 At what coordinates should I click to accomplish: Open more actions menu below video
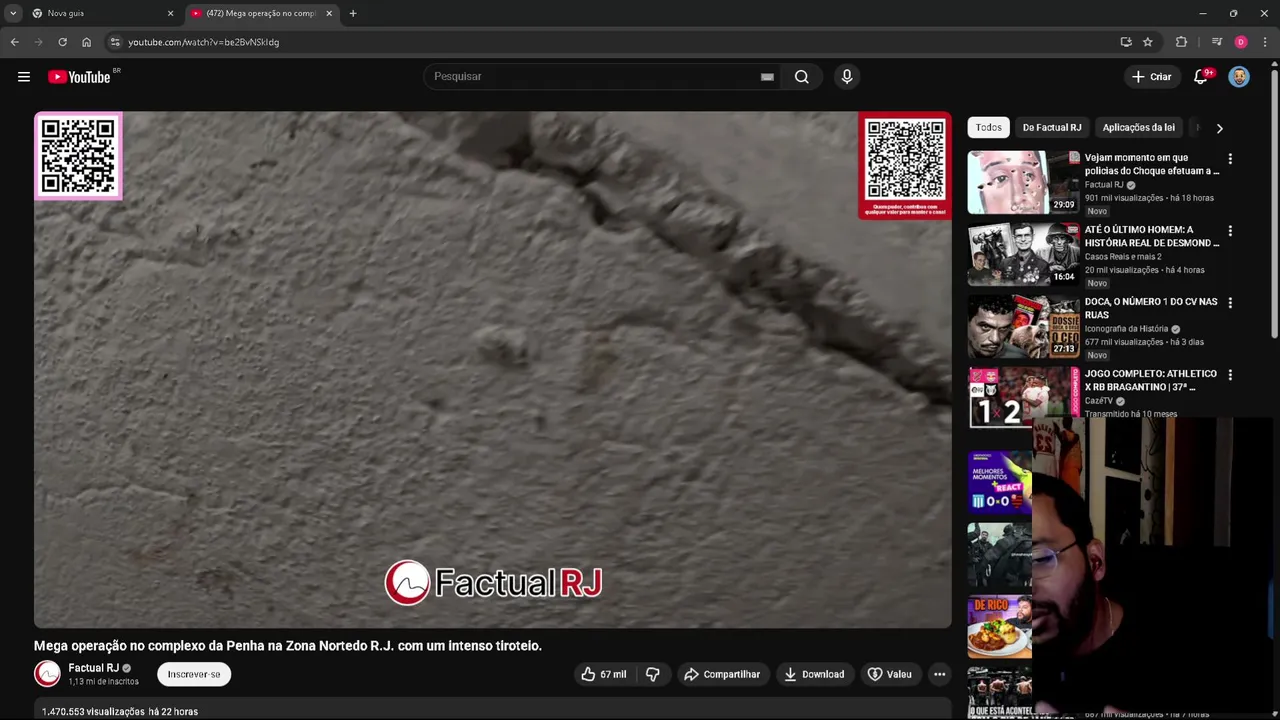[939, 674]
